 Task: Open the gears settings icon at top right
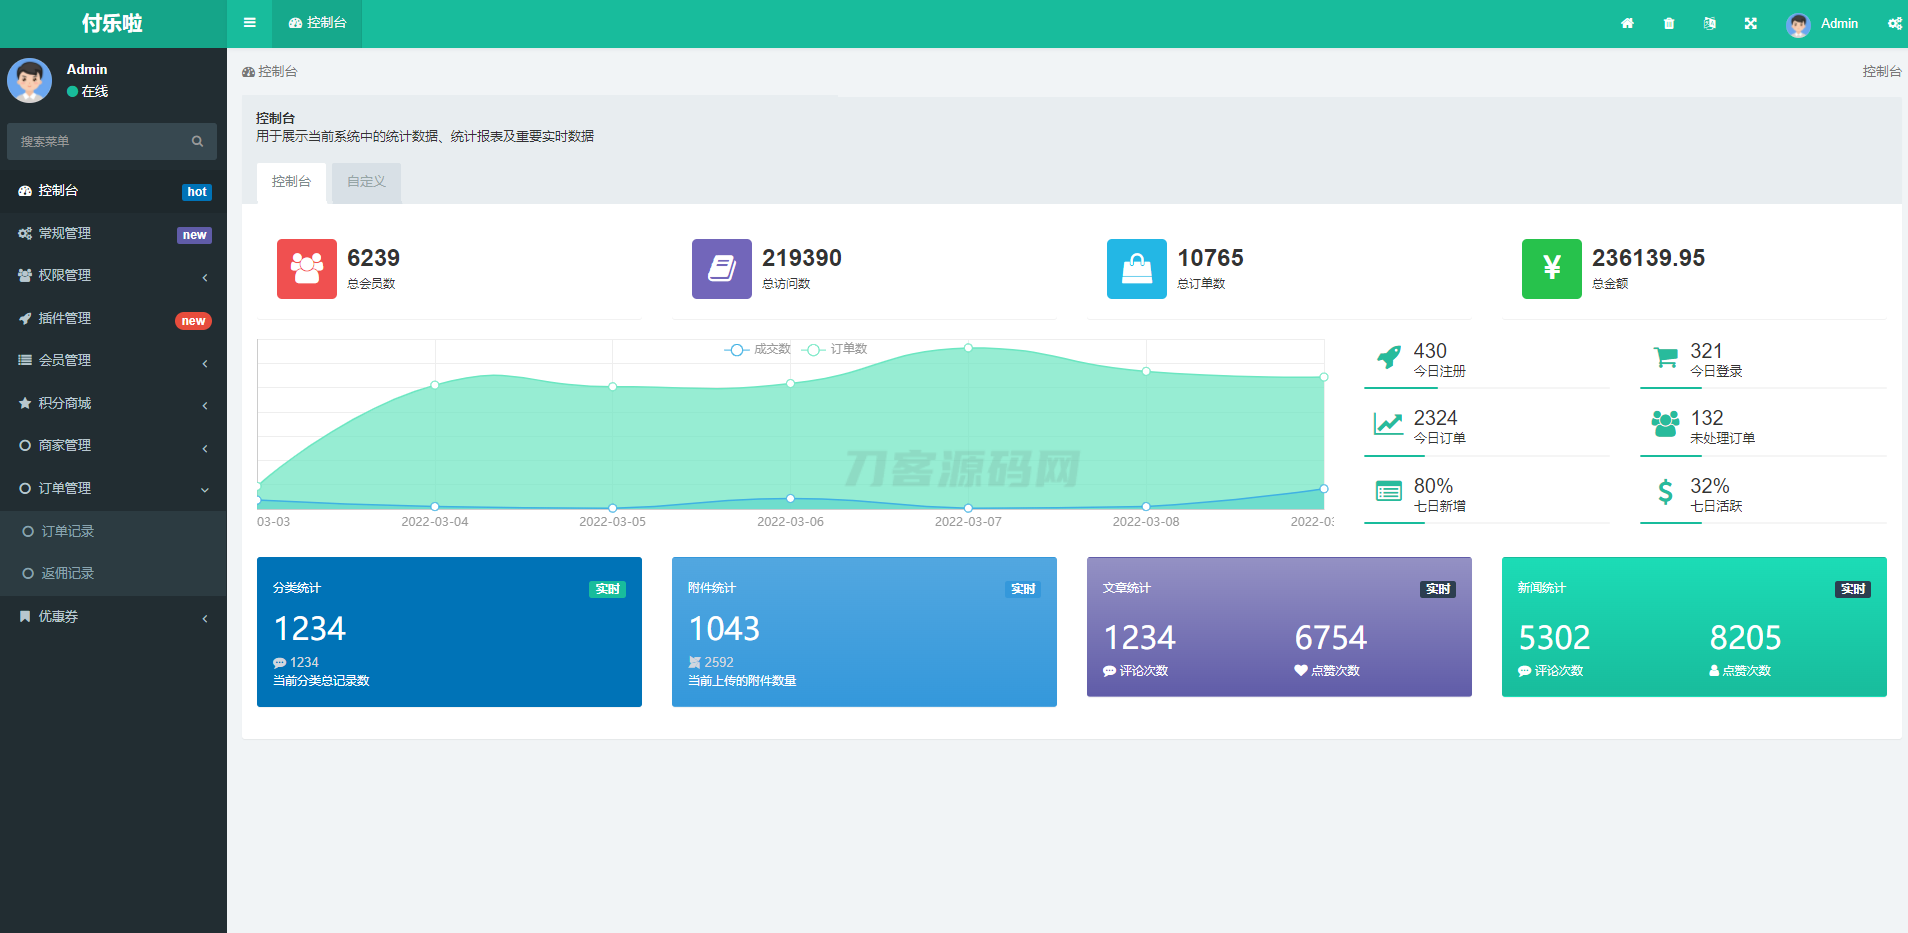click(1895, 23)
